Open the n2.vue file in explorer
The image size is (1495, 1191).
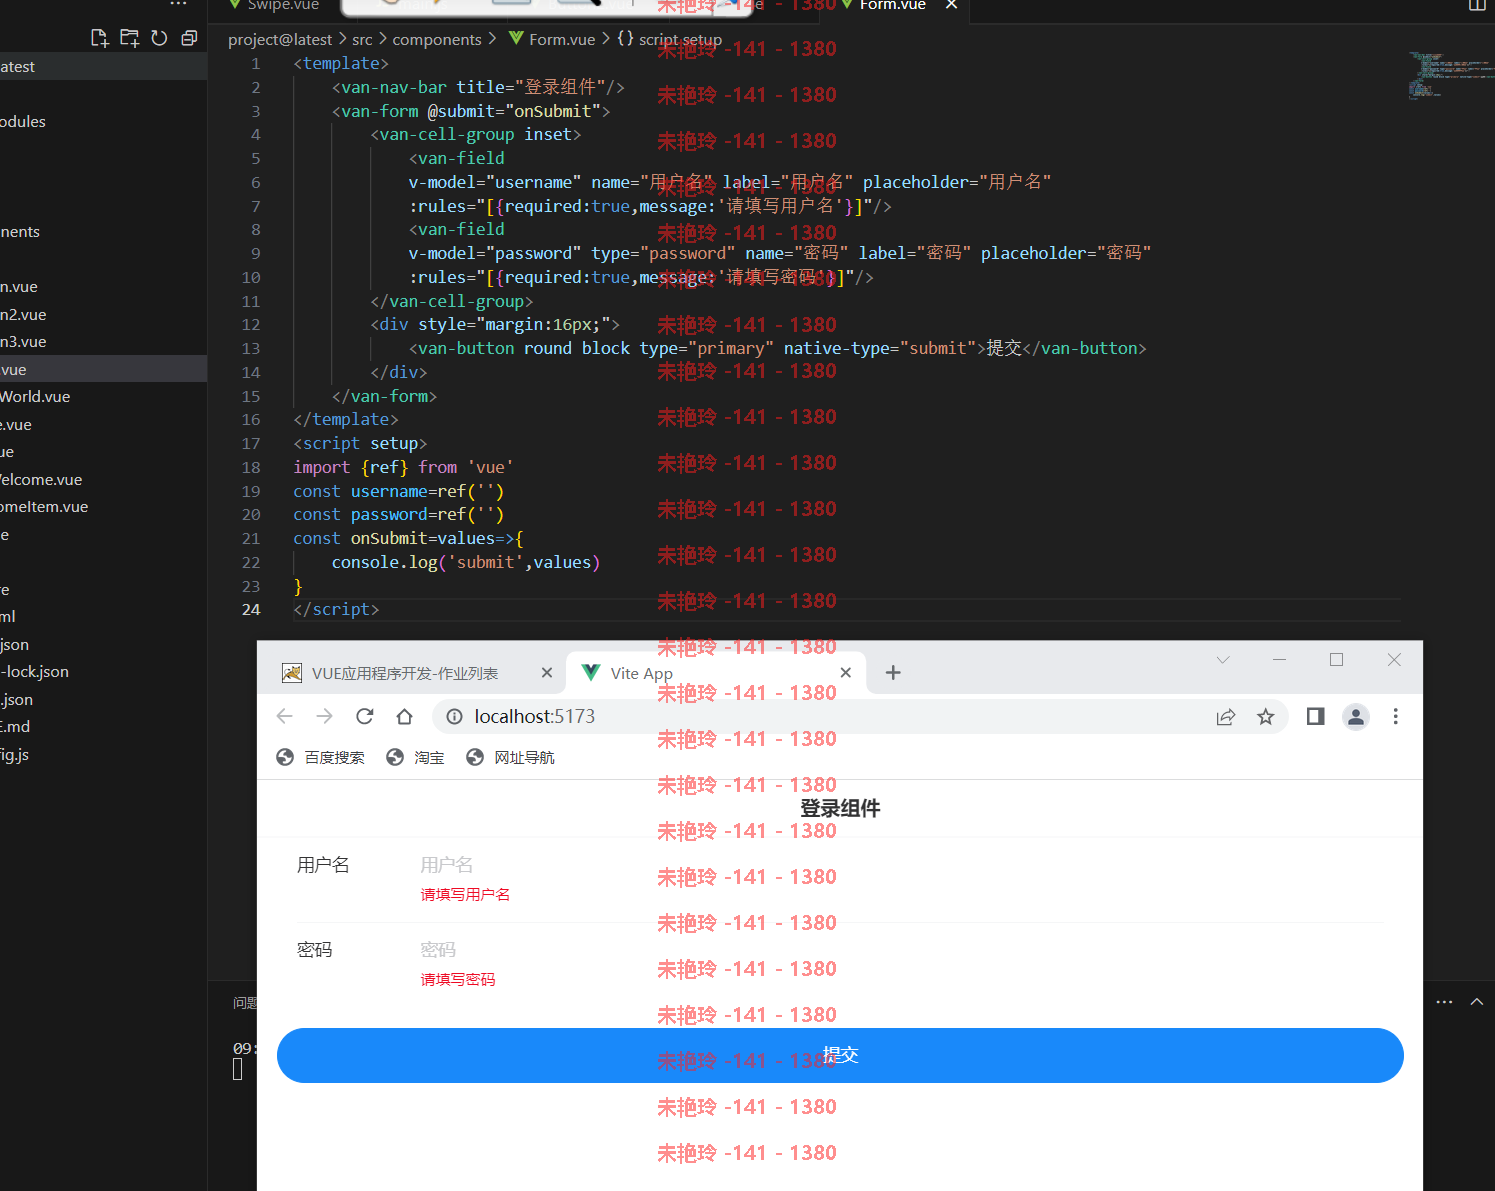[x=23, y=315]
